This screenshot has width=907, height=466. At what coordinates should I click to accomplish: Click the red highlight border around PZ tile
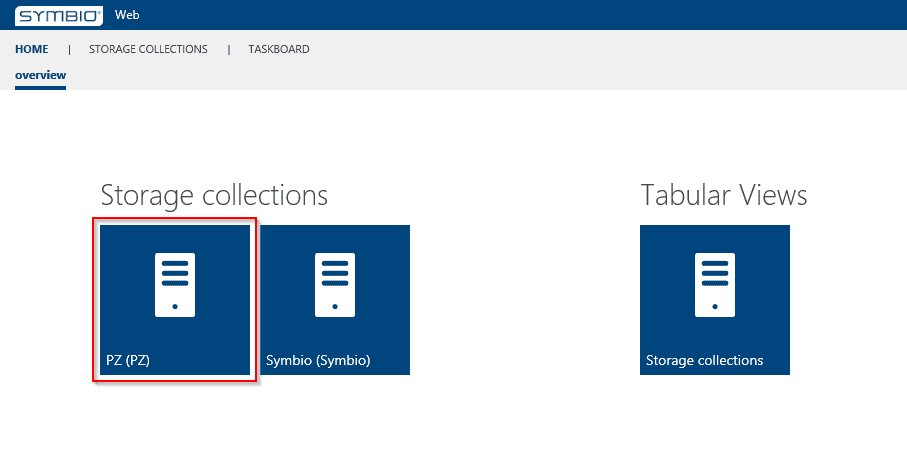pos(94,300)
